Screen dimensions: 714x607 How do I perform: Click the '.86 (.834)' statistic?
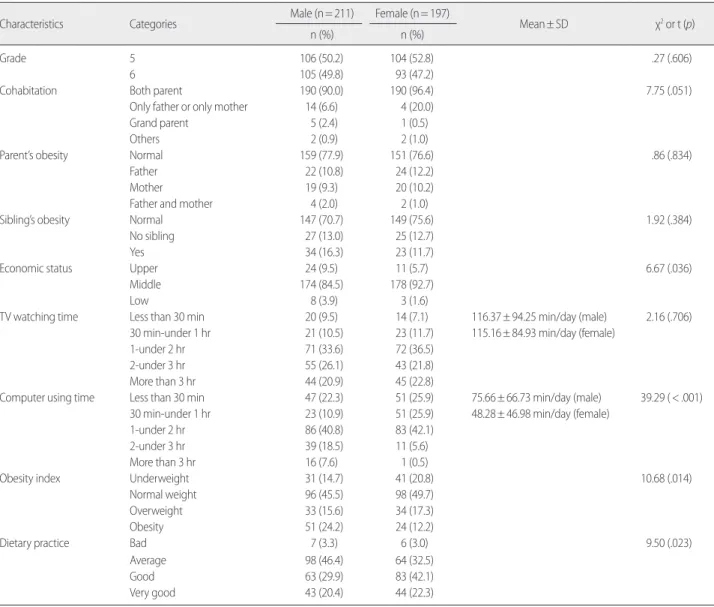click(672, 155)
